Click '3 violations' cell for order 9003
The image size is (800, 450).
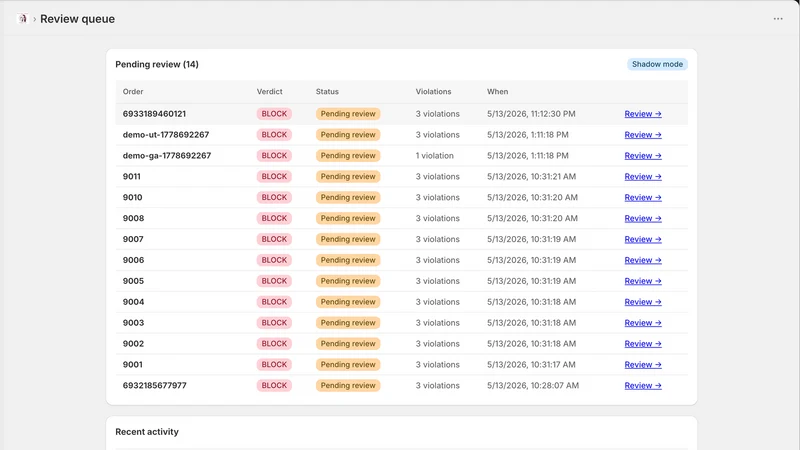tap(437, 323)
